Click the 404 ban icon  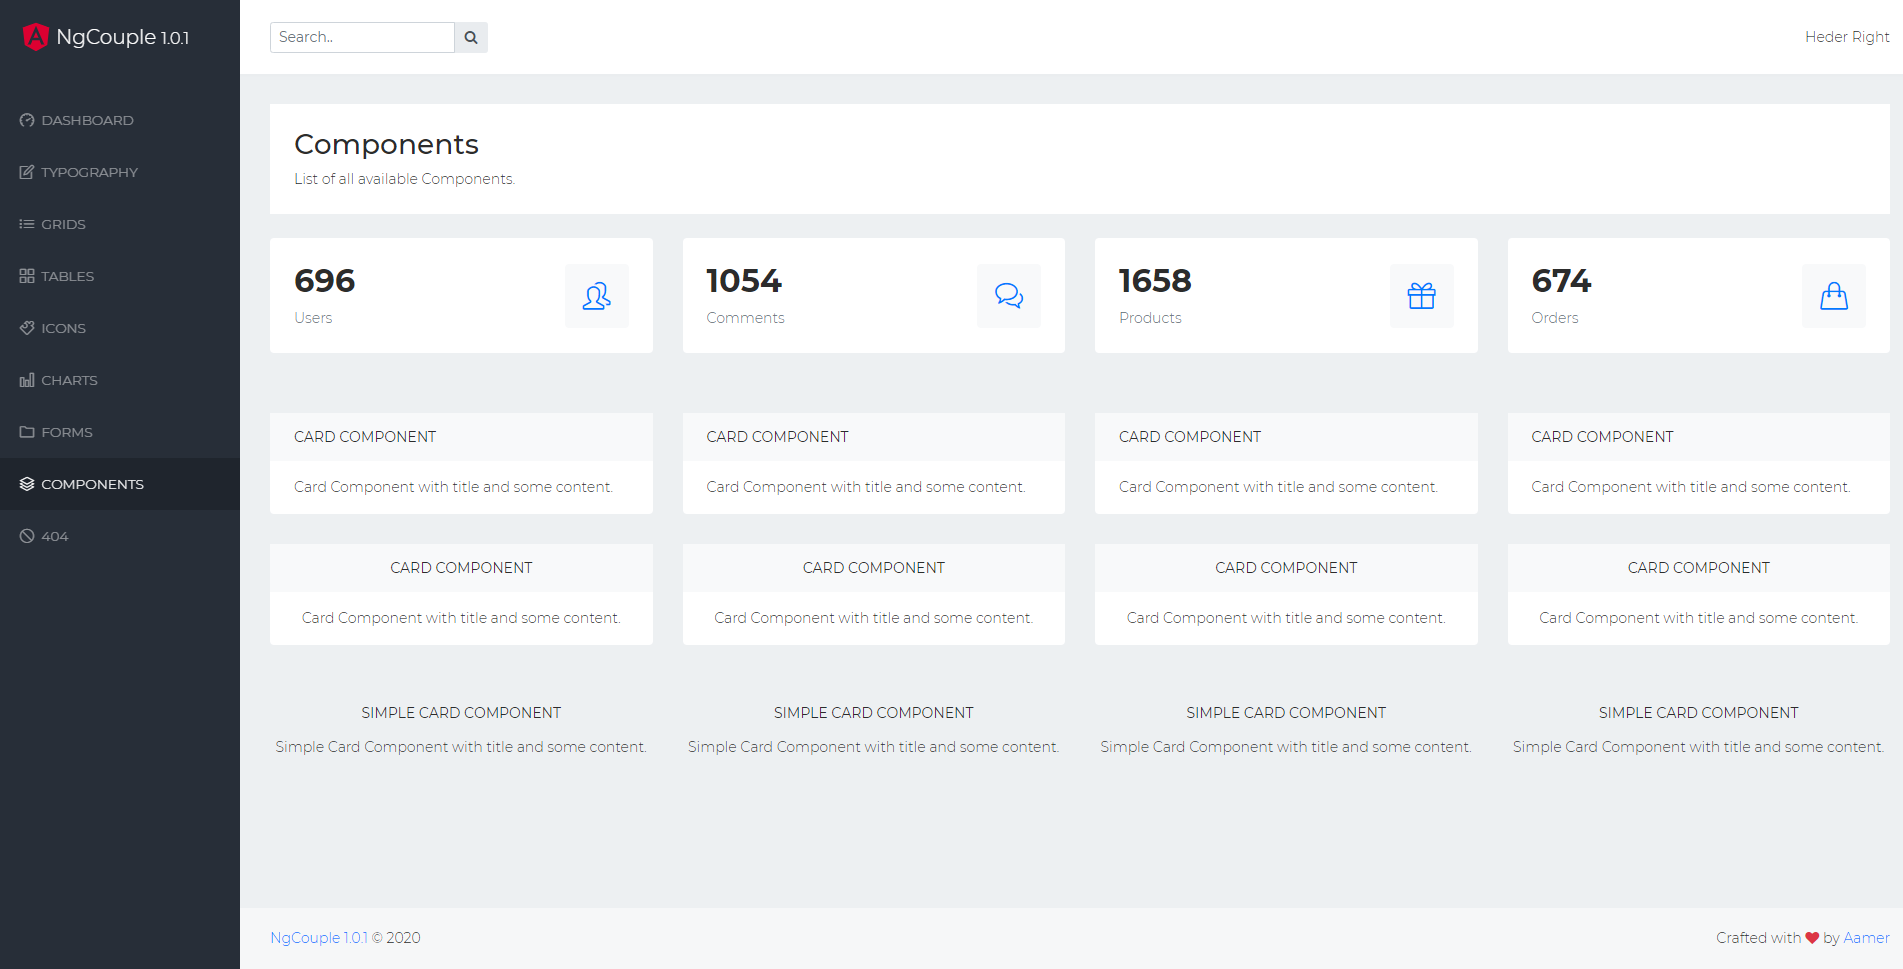(27, 536)
